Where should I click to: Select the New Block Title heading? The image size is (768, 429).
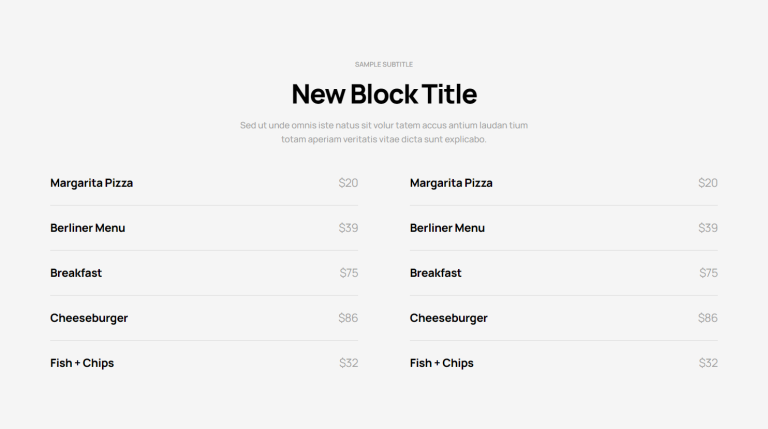[x=384, y=94]
